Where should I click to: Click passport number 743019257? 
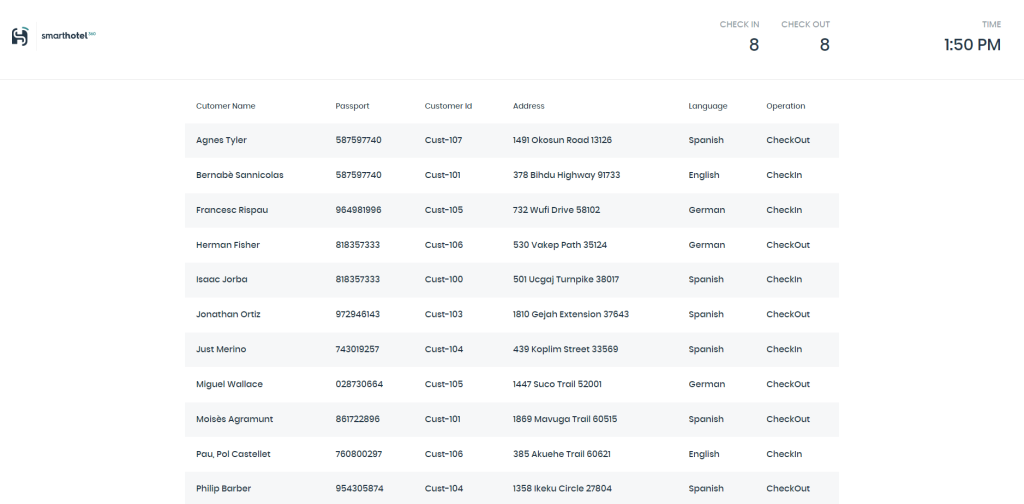[x=357, y=349]
